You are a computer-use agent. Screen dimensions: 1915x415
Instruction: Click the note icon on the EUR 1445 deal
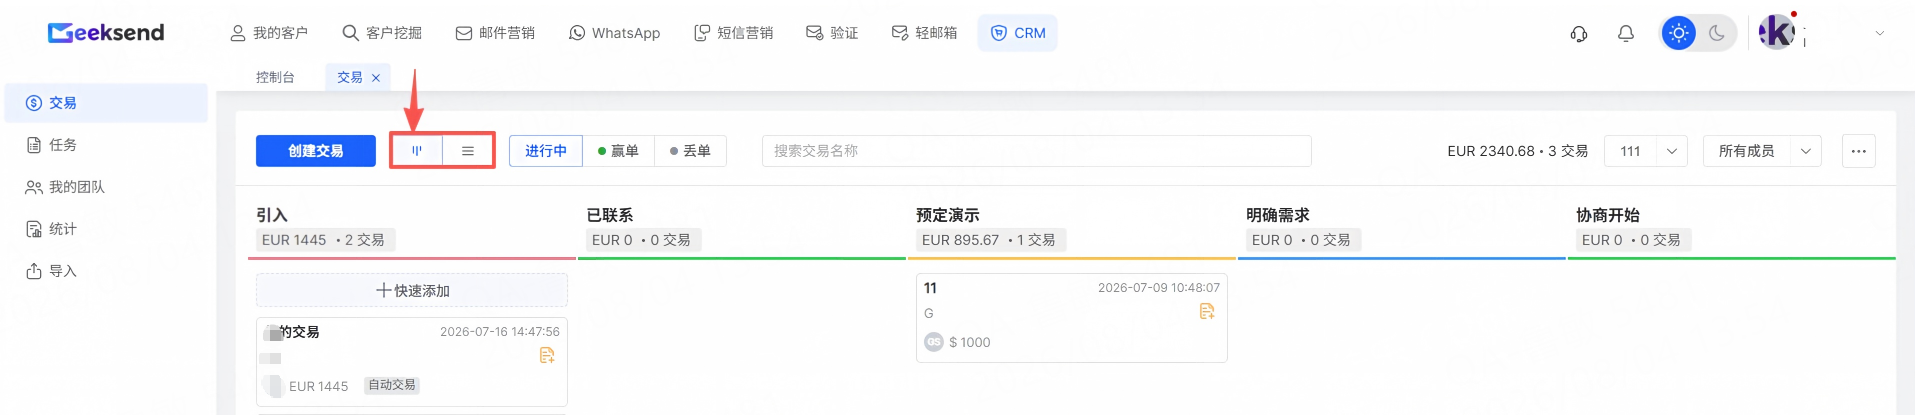[x=547, y=355]
